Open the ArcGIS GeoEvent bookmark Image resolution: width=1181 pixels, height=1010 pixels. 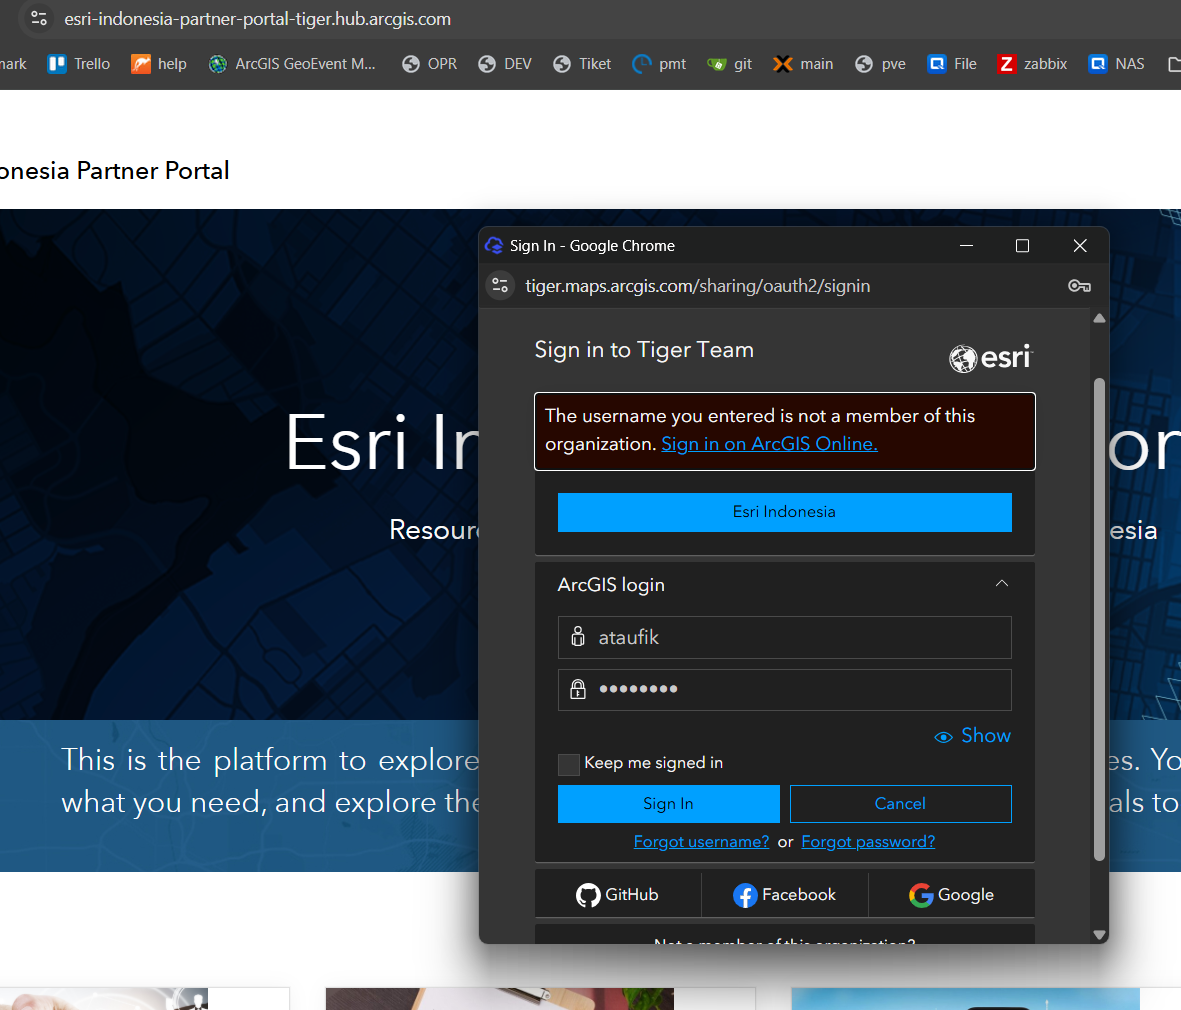[x=292, y=64]
